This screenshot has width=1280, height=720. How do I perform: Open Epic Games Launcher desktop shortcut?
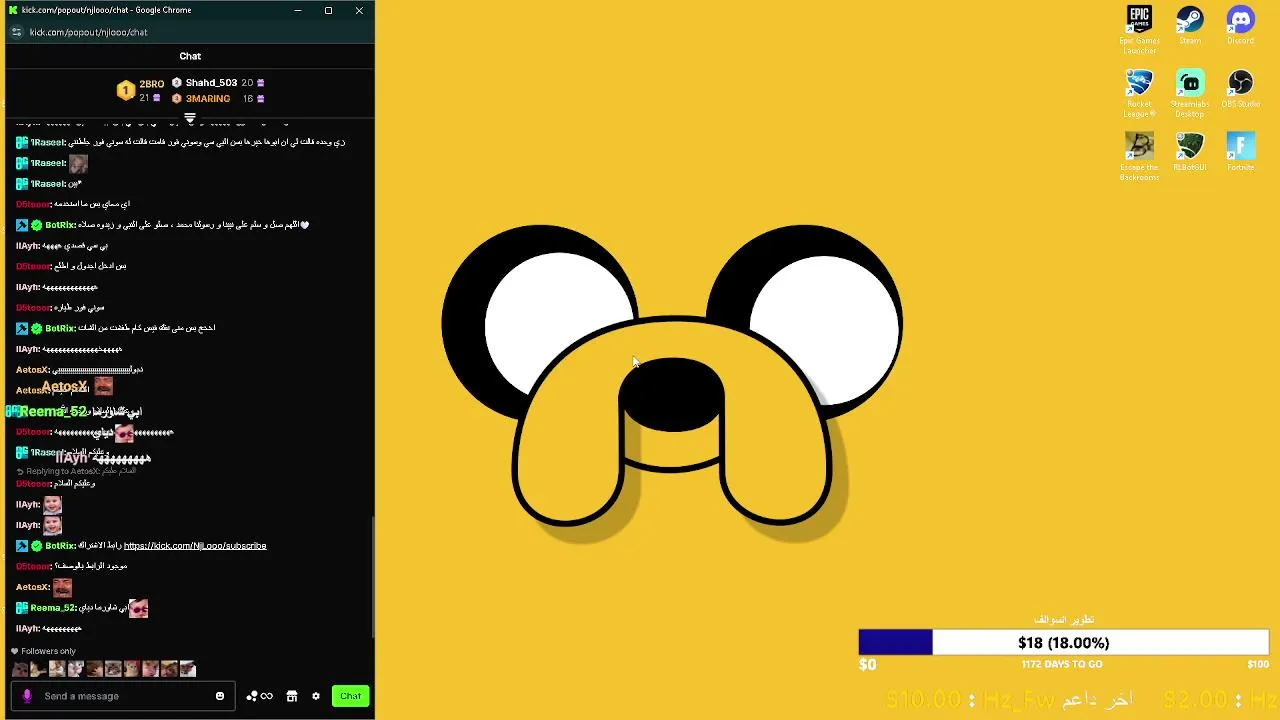(1139, 30)
